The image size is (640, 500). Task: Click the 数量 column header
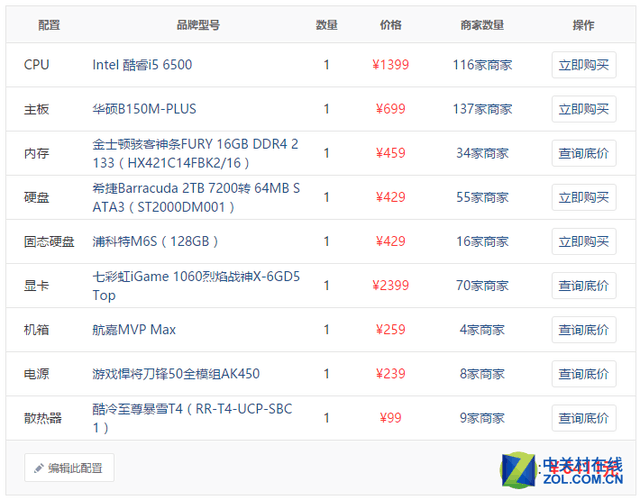327,25
